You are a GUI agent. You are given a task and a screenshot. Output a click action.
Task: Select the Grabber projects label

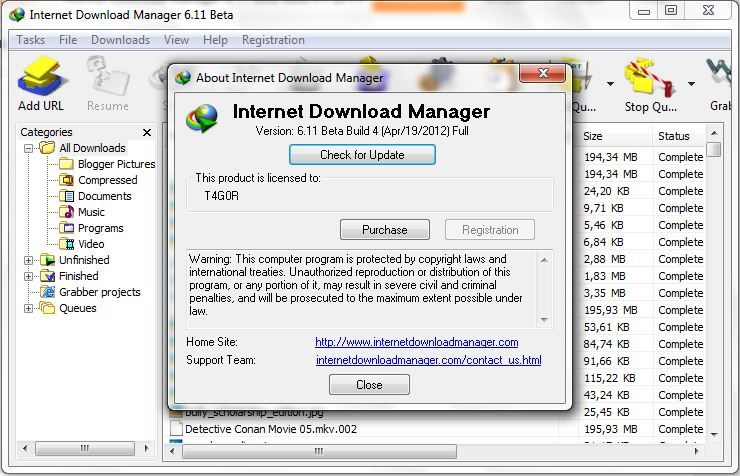click(x=100, y=292)
